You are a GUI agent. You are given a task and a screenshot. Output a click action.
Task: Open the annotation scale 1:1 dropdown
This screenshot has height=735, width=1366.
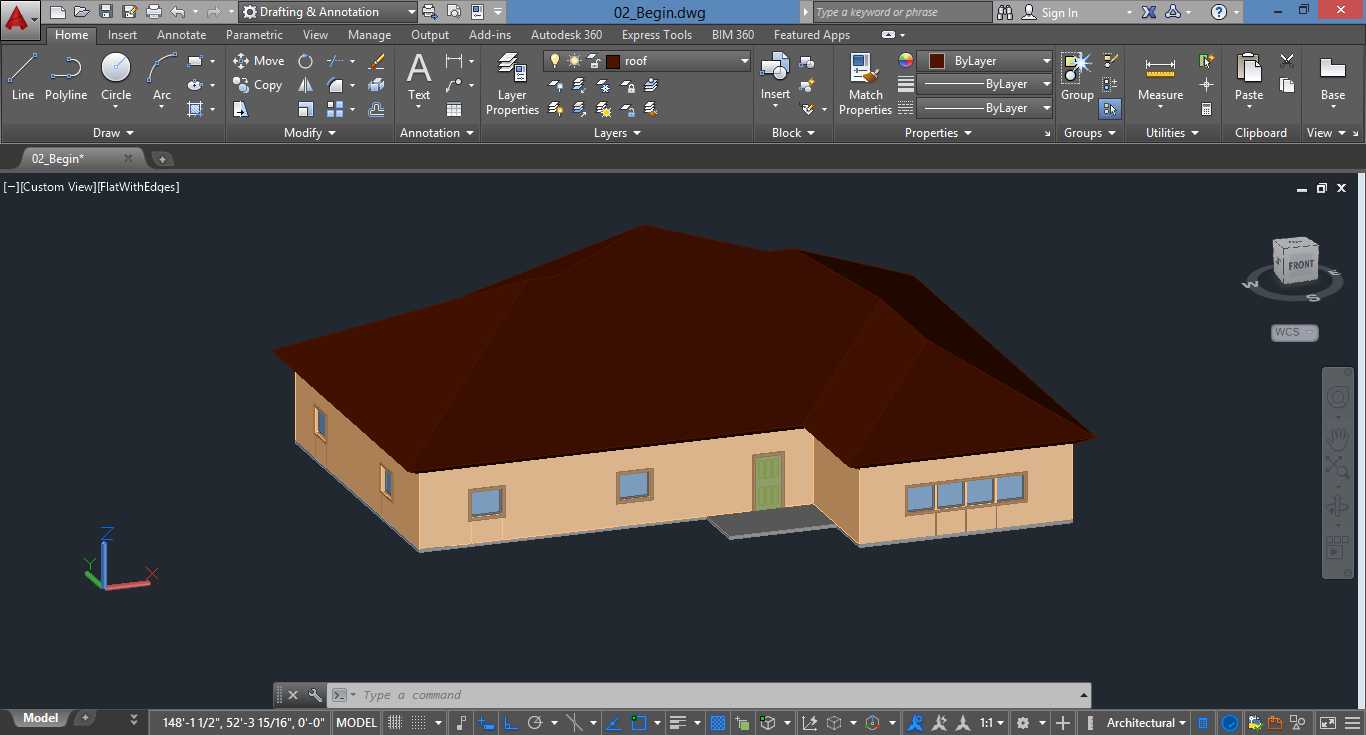point(992,722)
